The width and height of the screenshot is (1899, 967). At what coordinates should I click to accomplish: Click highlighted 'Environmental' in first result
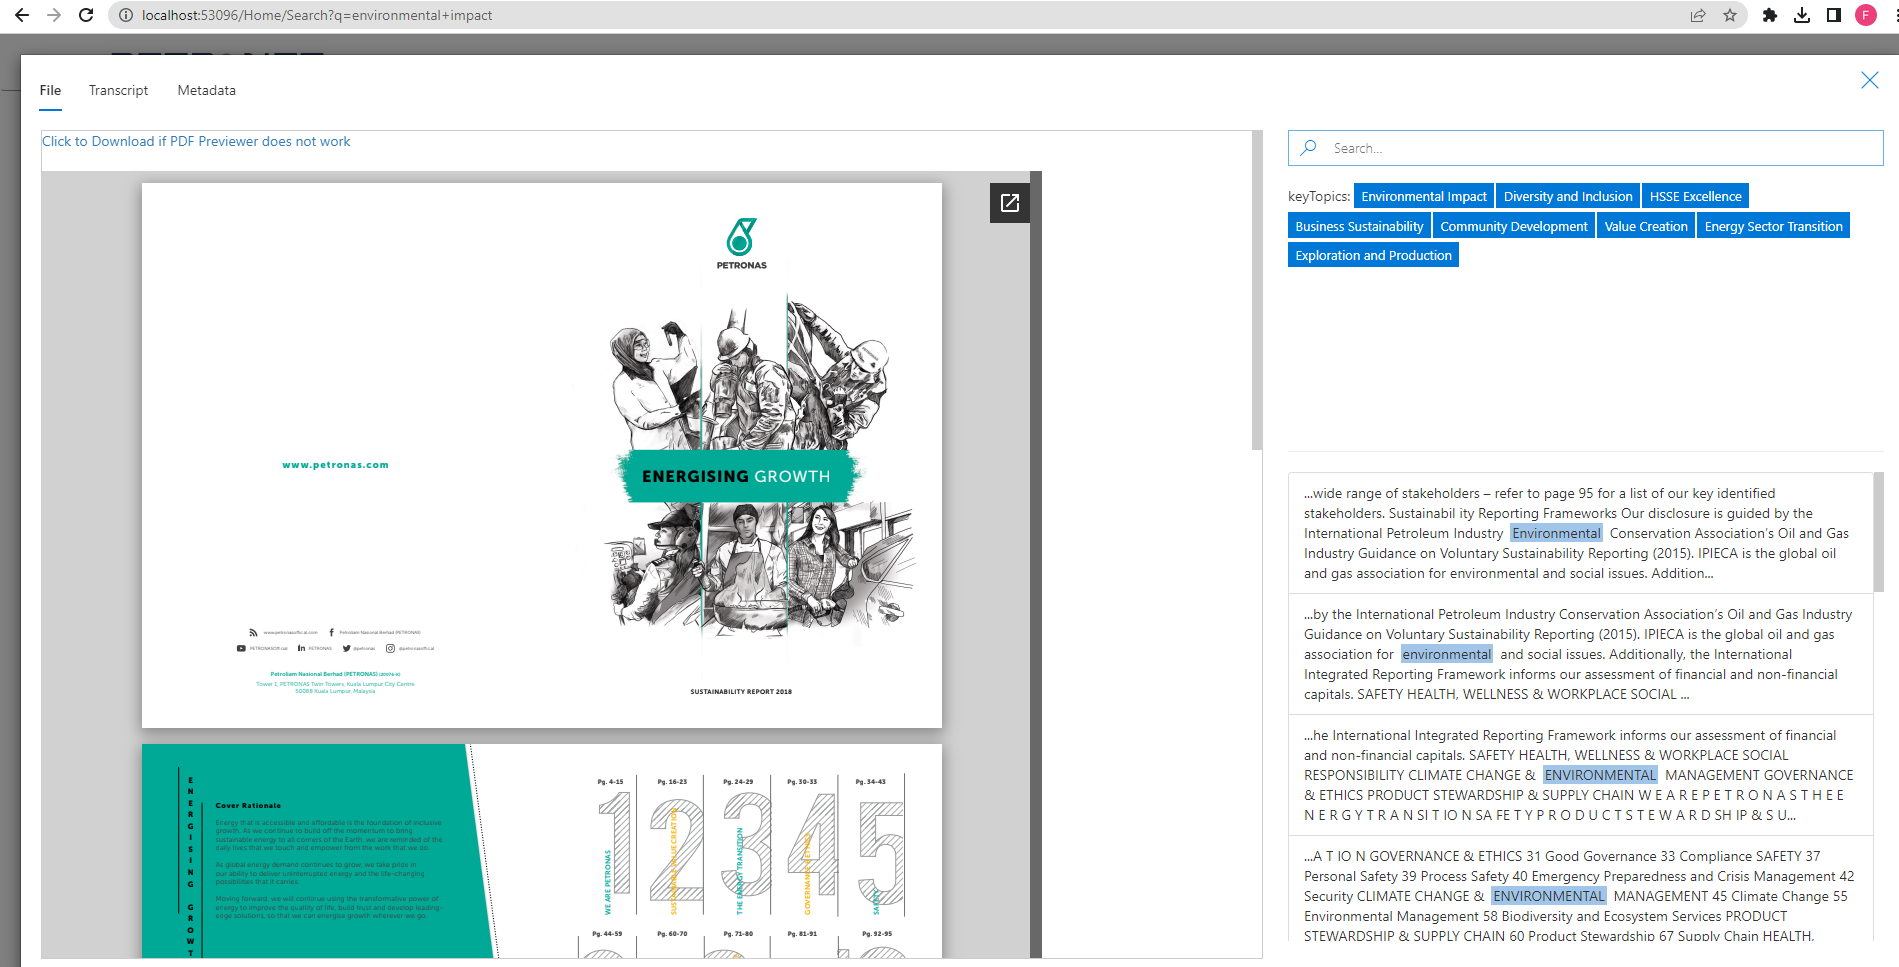coord(1556,533)
